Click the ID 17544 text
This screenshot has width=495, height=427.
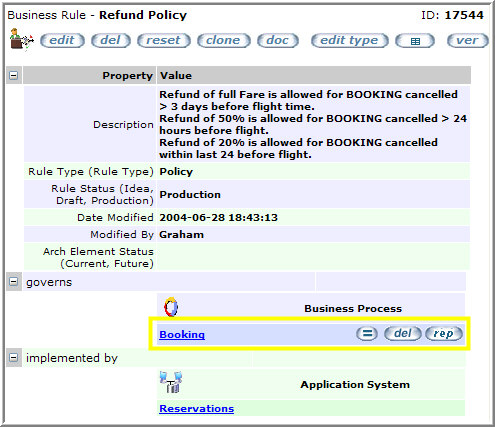tap(452, 15)
